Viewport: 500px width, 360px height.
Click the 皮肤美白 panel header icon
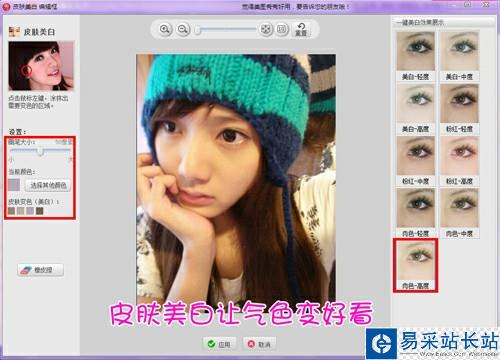click(14, 32)
